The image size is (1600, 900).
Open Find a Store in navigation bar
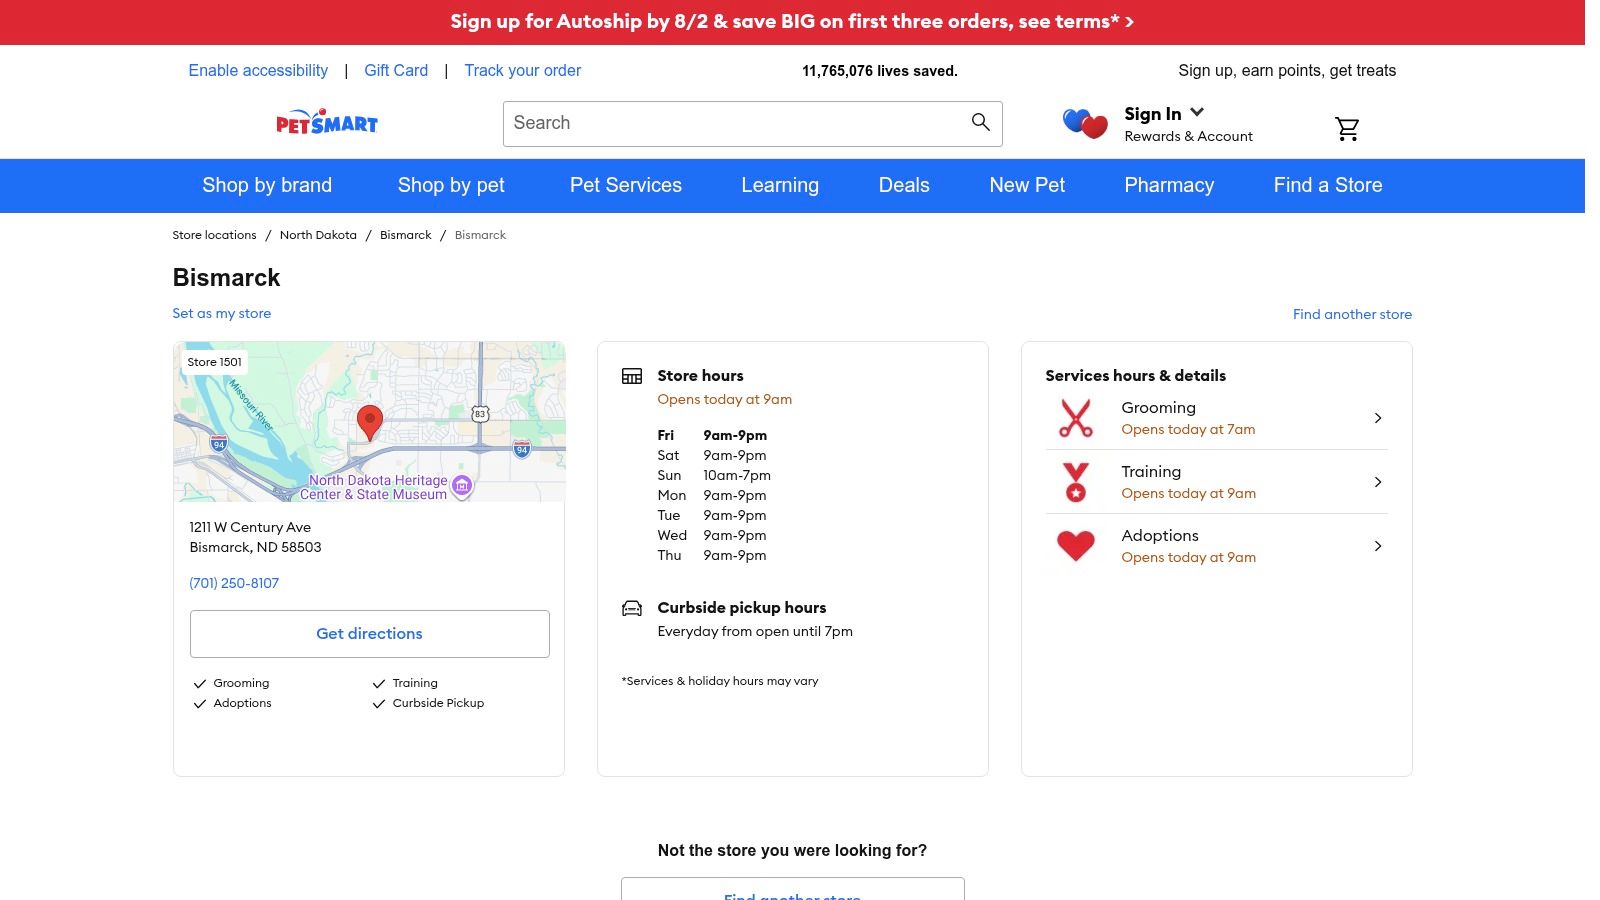(1328, 185)
